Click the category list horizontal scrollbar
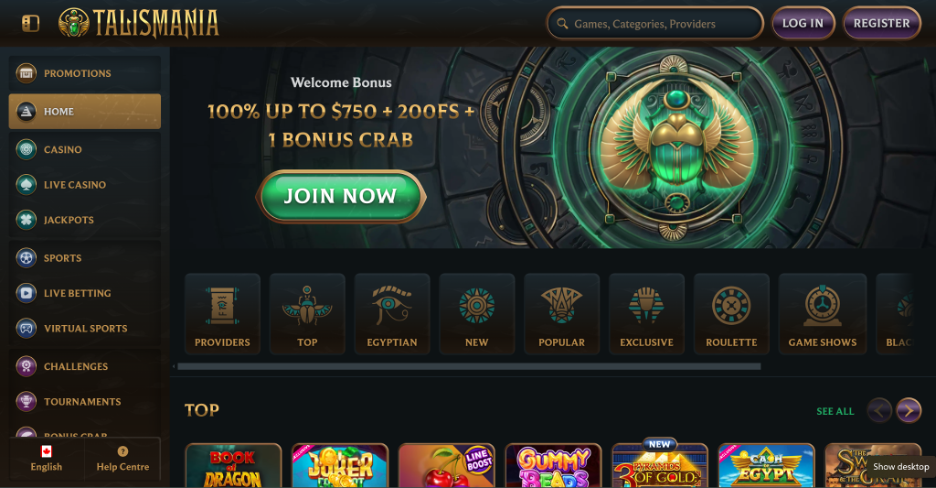This screenshot has height=488, width=936. 469,366
